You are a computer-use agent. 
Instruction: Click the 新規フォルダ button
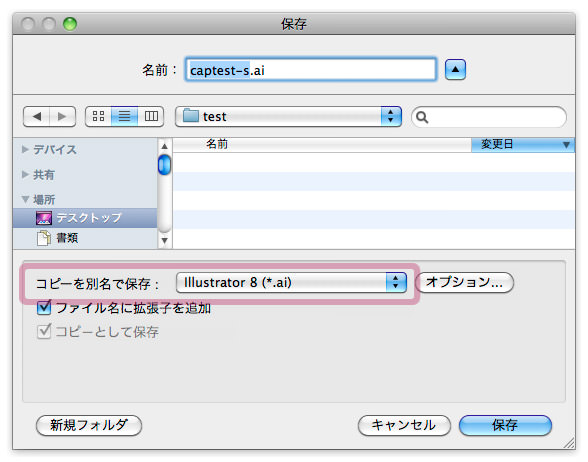[89, 425]
